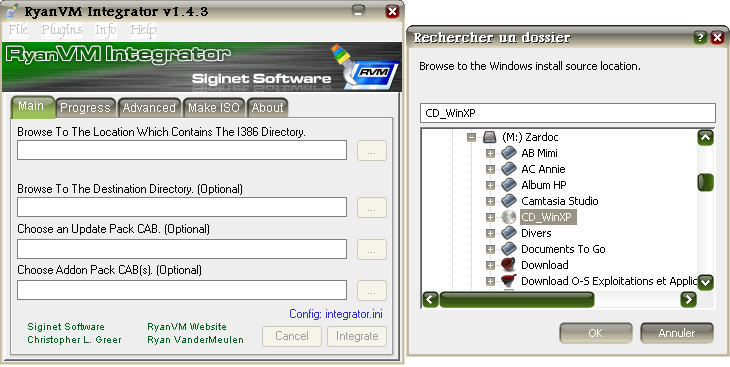This screenshot has width=730, height=367.
Task: Click the help question mark in folder dialog
Action: pos(699,38)
